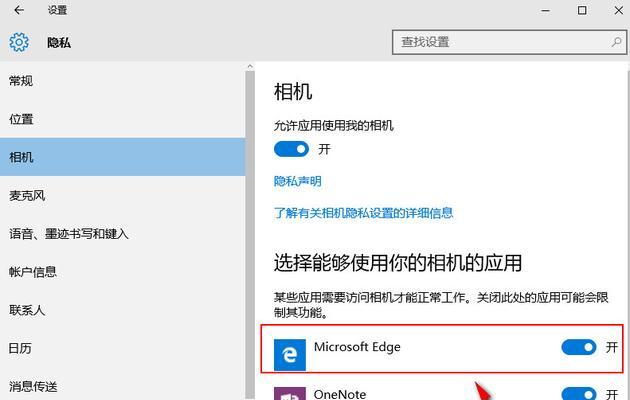
Task: Click the 隐私 title in the header
Action: click(x=59, y=43)
